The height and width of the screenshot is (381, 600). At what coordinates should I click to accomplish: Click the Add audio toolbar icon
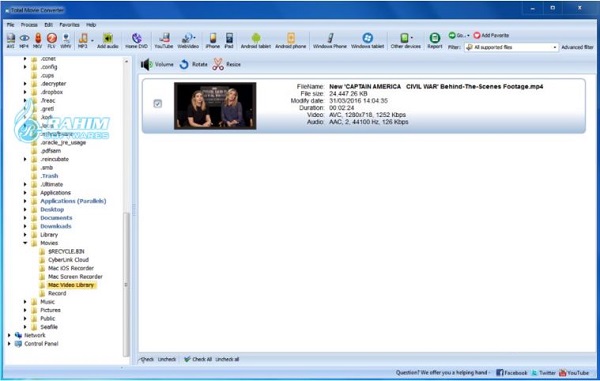(x=108, y=41)
